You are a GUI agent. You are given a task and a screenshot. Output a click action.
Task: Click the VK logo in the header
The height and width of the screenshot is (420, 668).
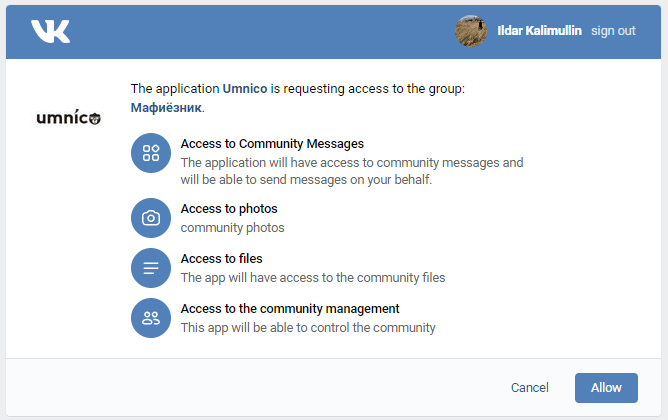[x=50, y=31]
